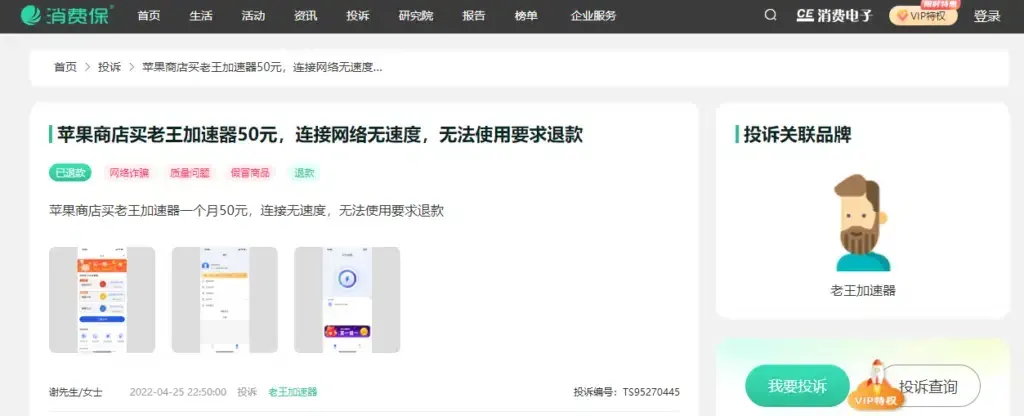Viewport: 1024px width, 416px height.
Task: Open the 榜单 nav menu item
Action: pyautogui.click(x=526, y=16)
